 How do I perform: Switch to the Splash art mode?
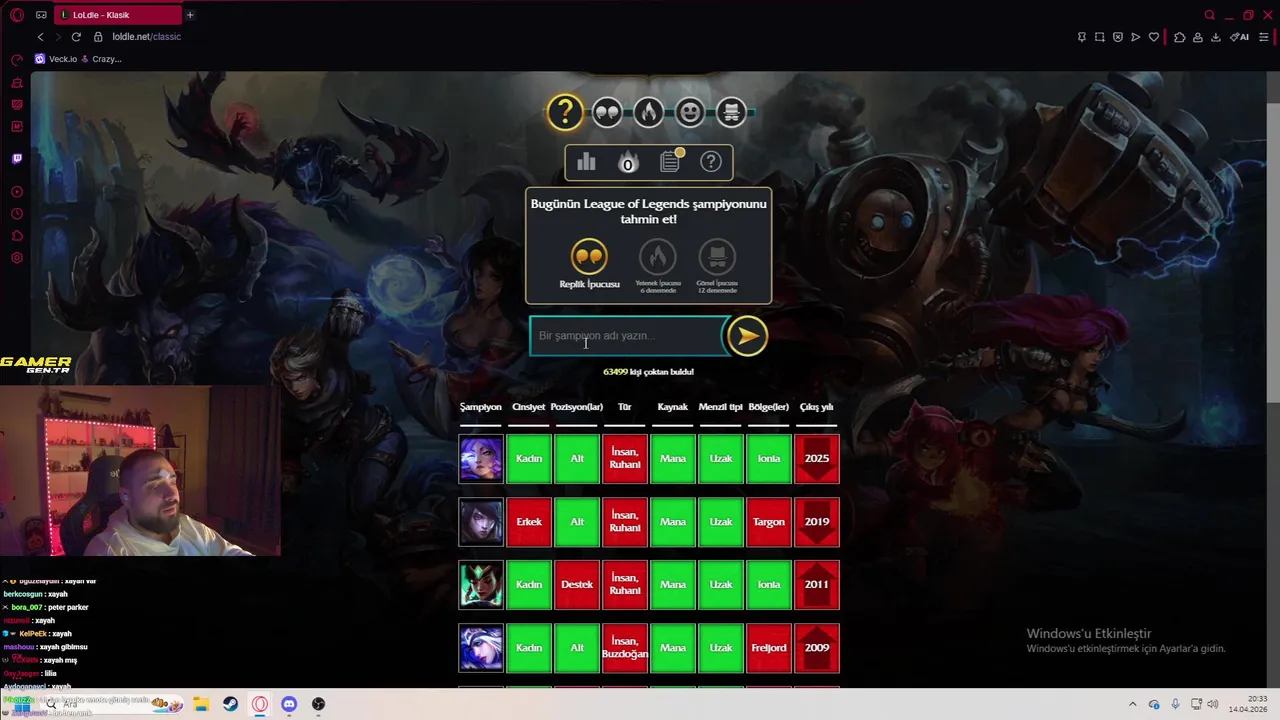coord(731,113)
